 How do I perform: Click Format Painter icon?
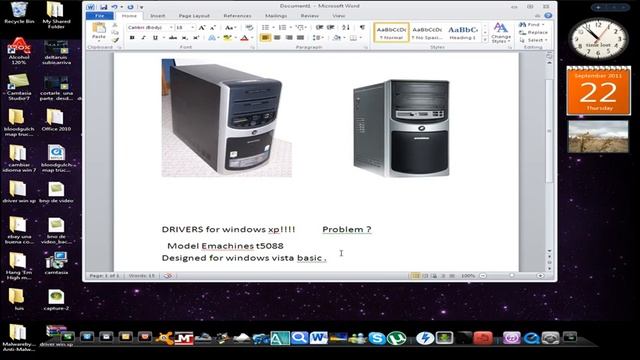pyautogui.click(x=116, y=40)
